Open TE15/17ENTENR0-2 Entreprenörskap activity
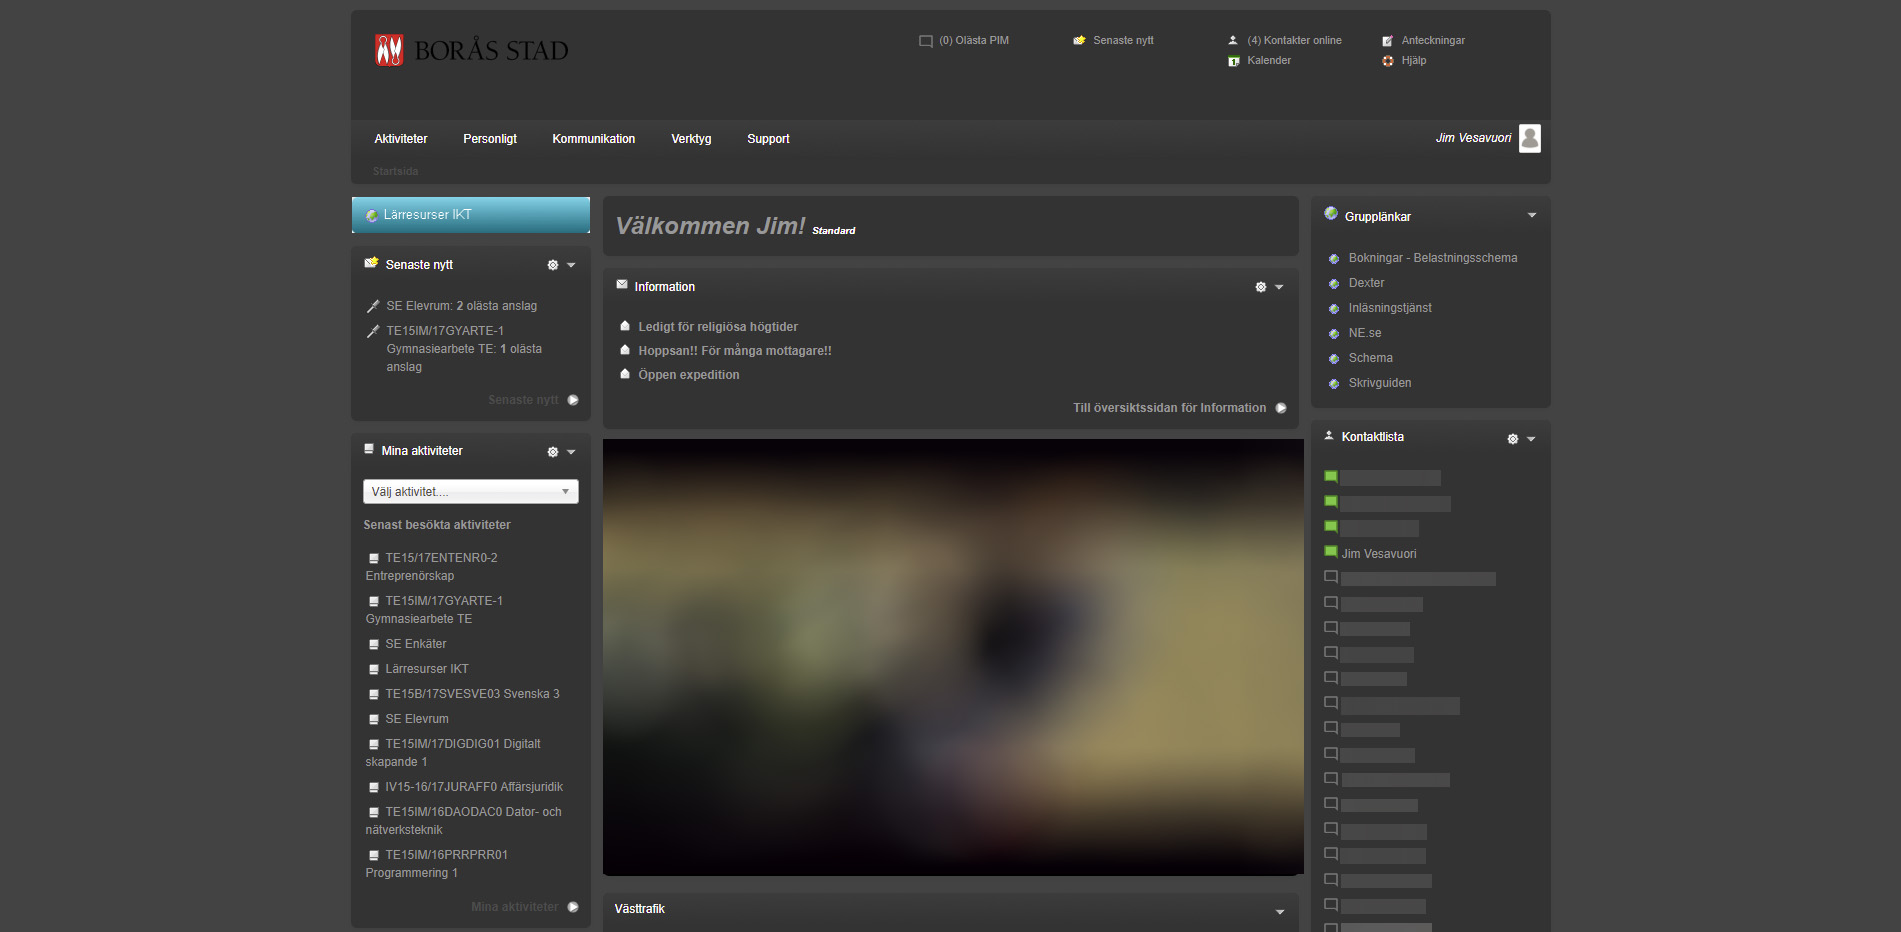This screenshot has height=932, width=1901. (x=432, y=567)
